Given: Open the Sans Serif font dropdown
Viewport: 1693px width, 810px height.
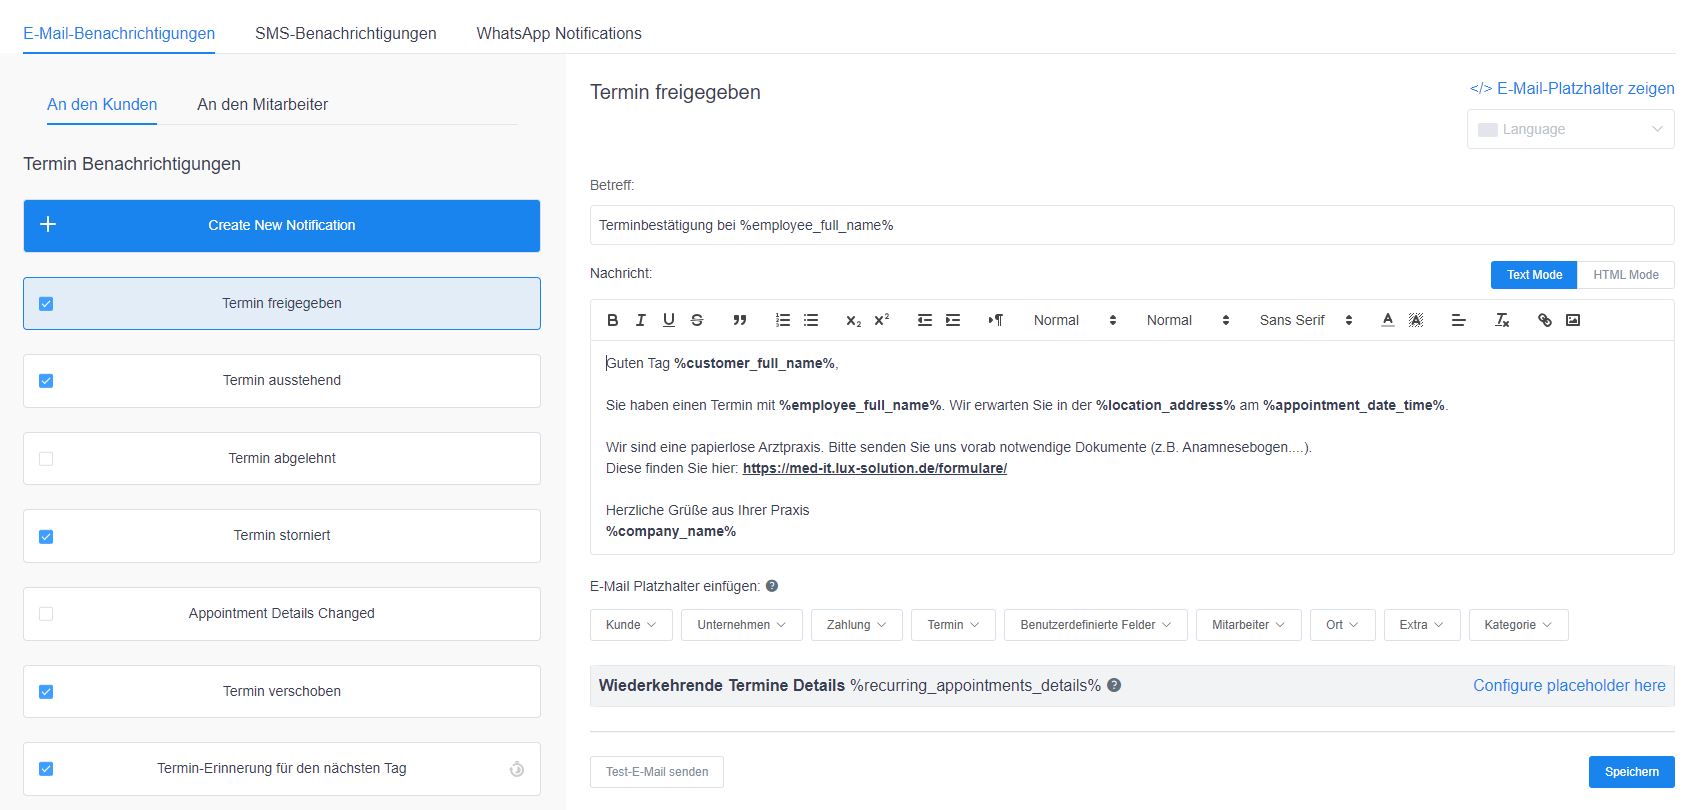Looking at the screenshot, I should tap(1306, 320).
